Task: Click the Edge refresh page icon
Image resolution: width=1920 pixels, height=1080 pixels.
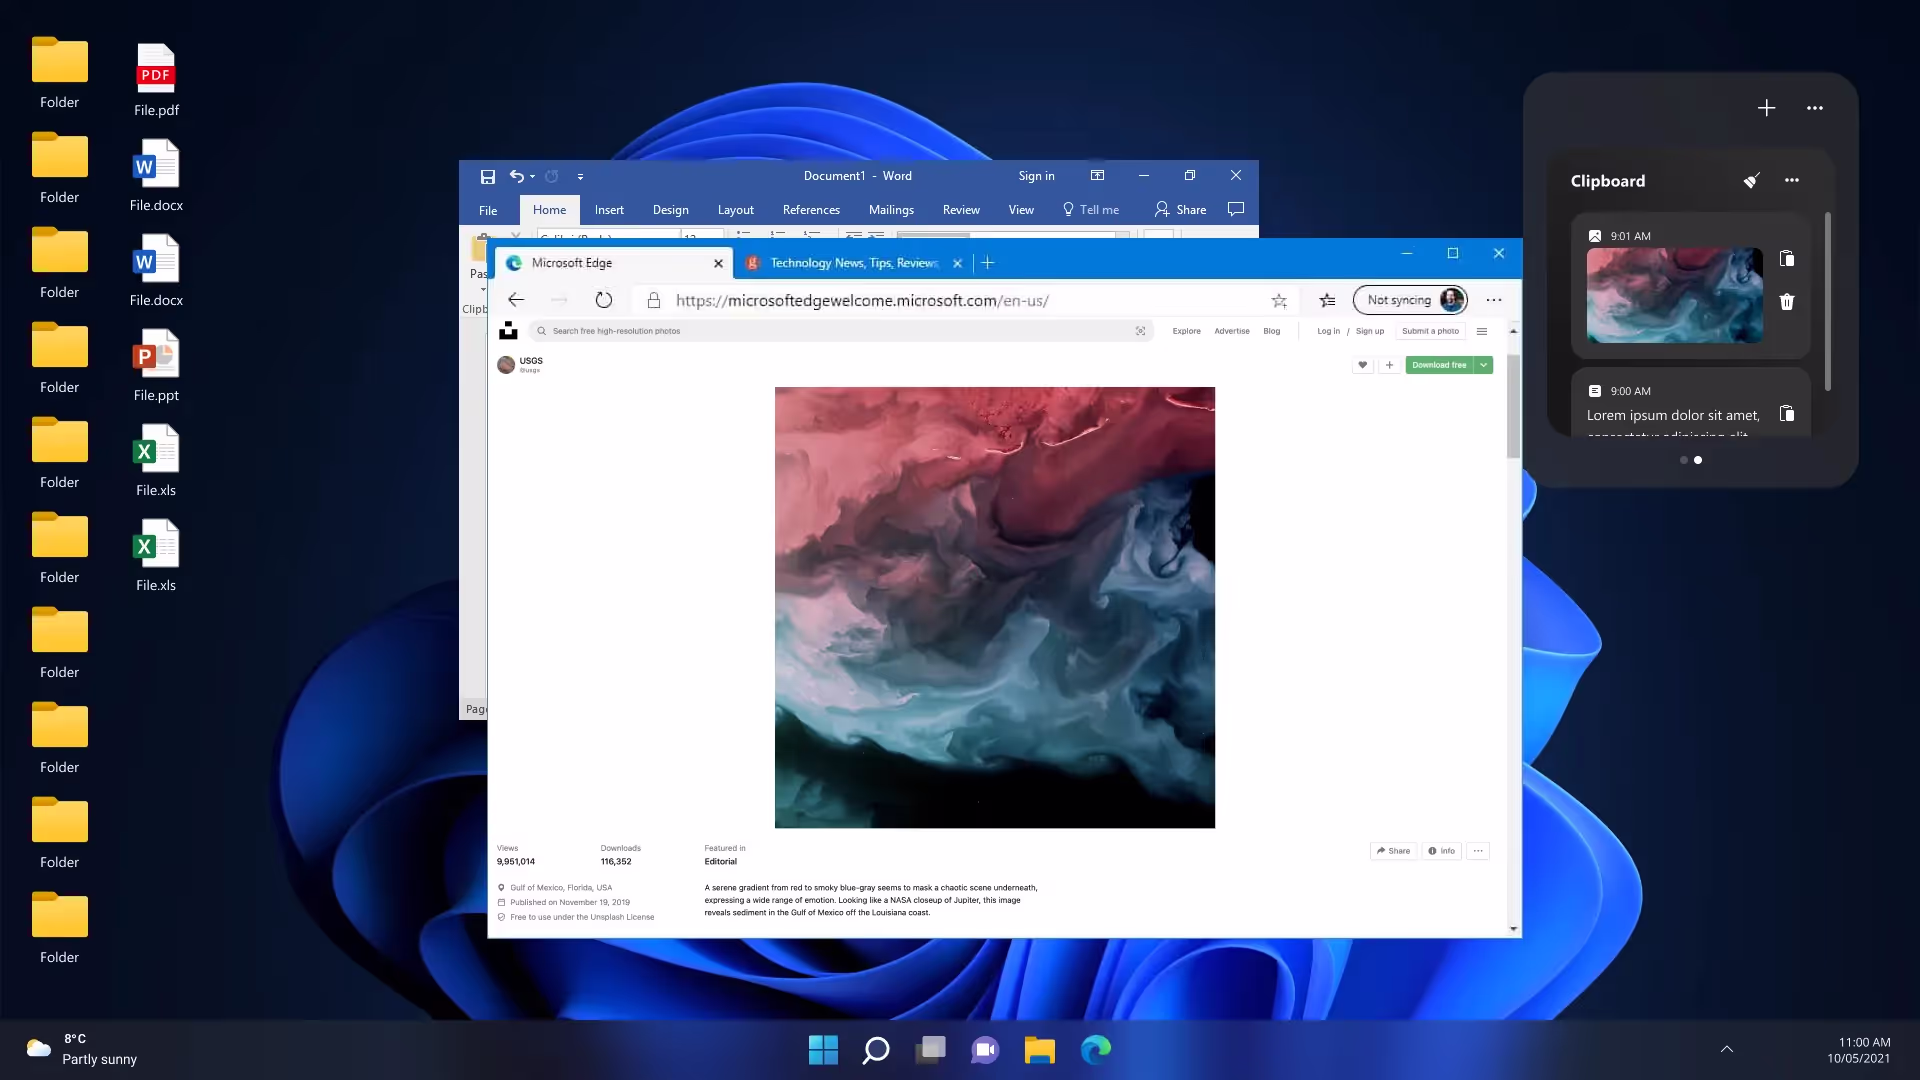Action: click(603, 300)
